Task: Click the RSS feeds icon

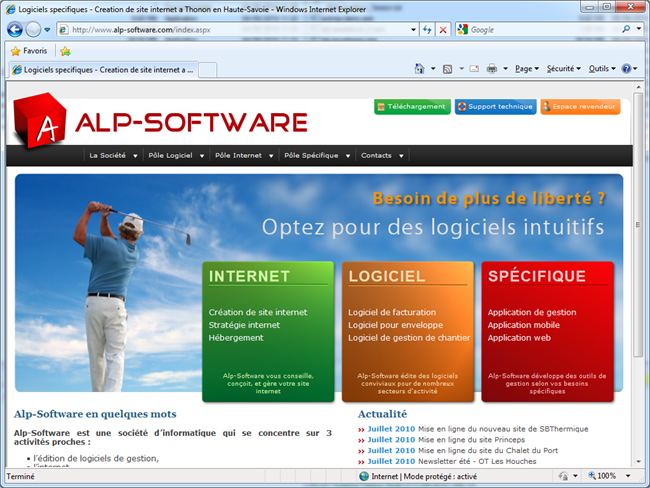Action: 448,69
